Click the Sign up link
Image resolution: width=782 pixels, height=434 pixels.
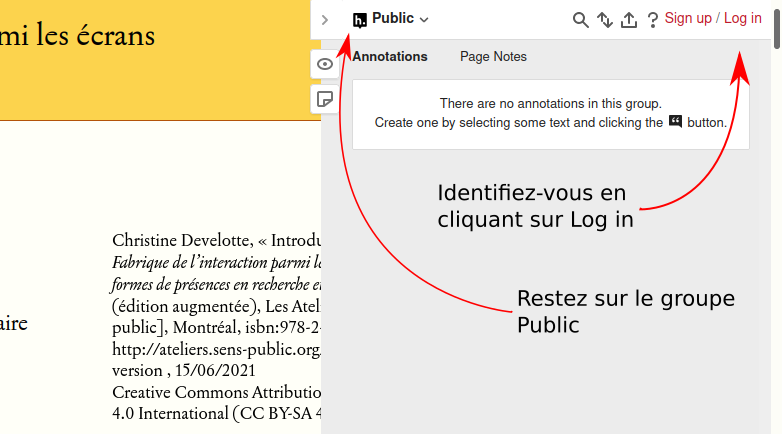pyautogui.click(x=688, y=19)
